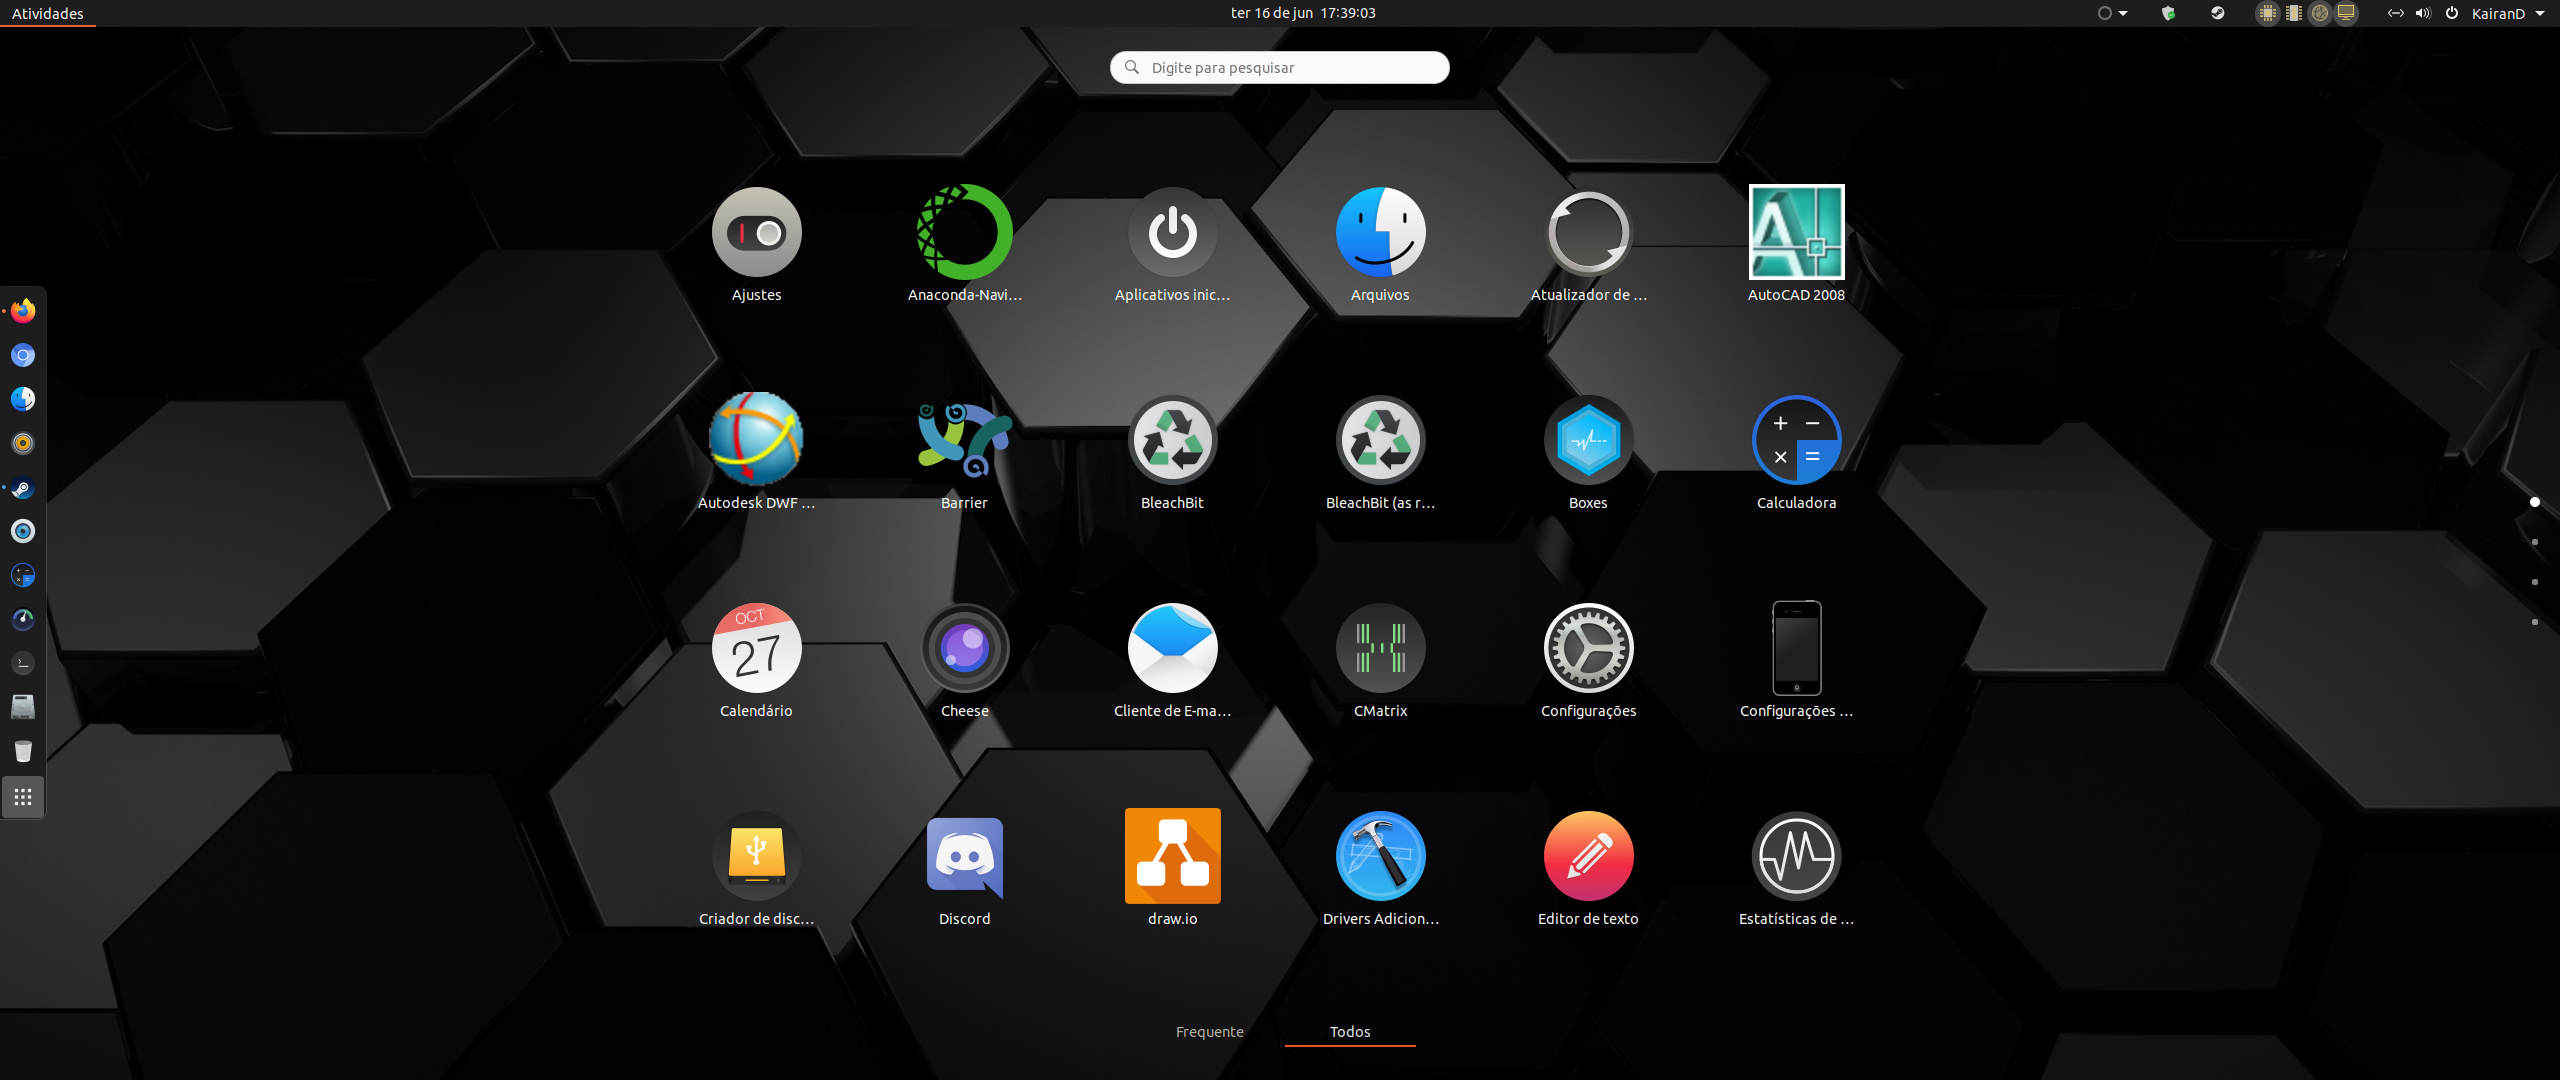Launch AutoCAD 2008

1796,233
